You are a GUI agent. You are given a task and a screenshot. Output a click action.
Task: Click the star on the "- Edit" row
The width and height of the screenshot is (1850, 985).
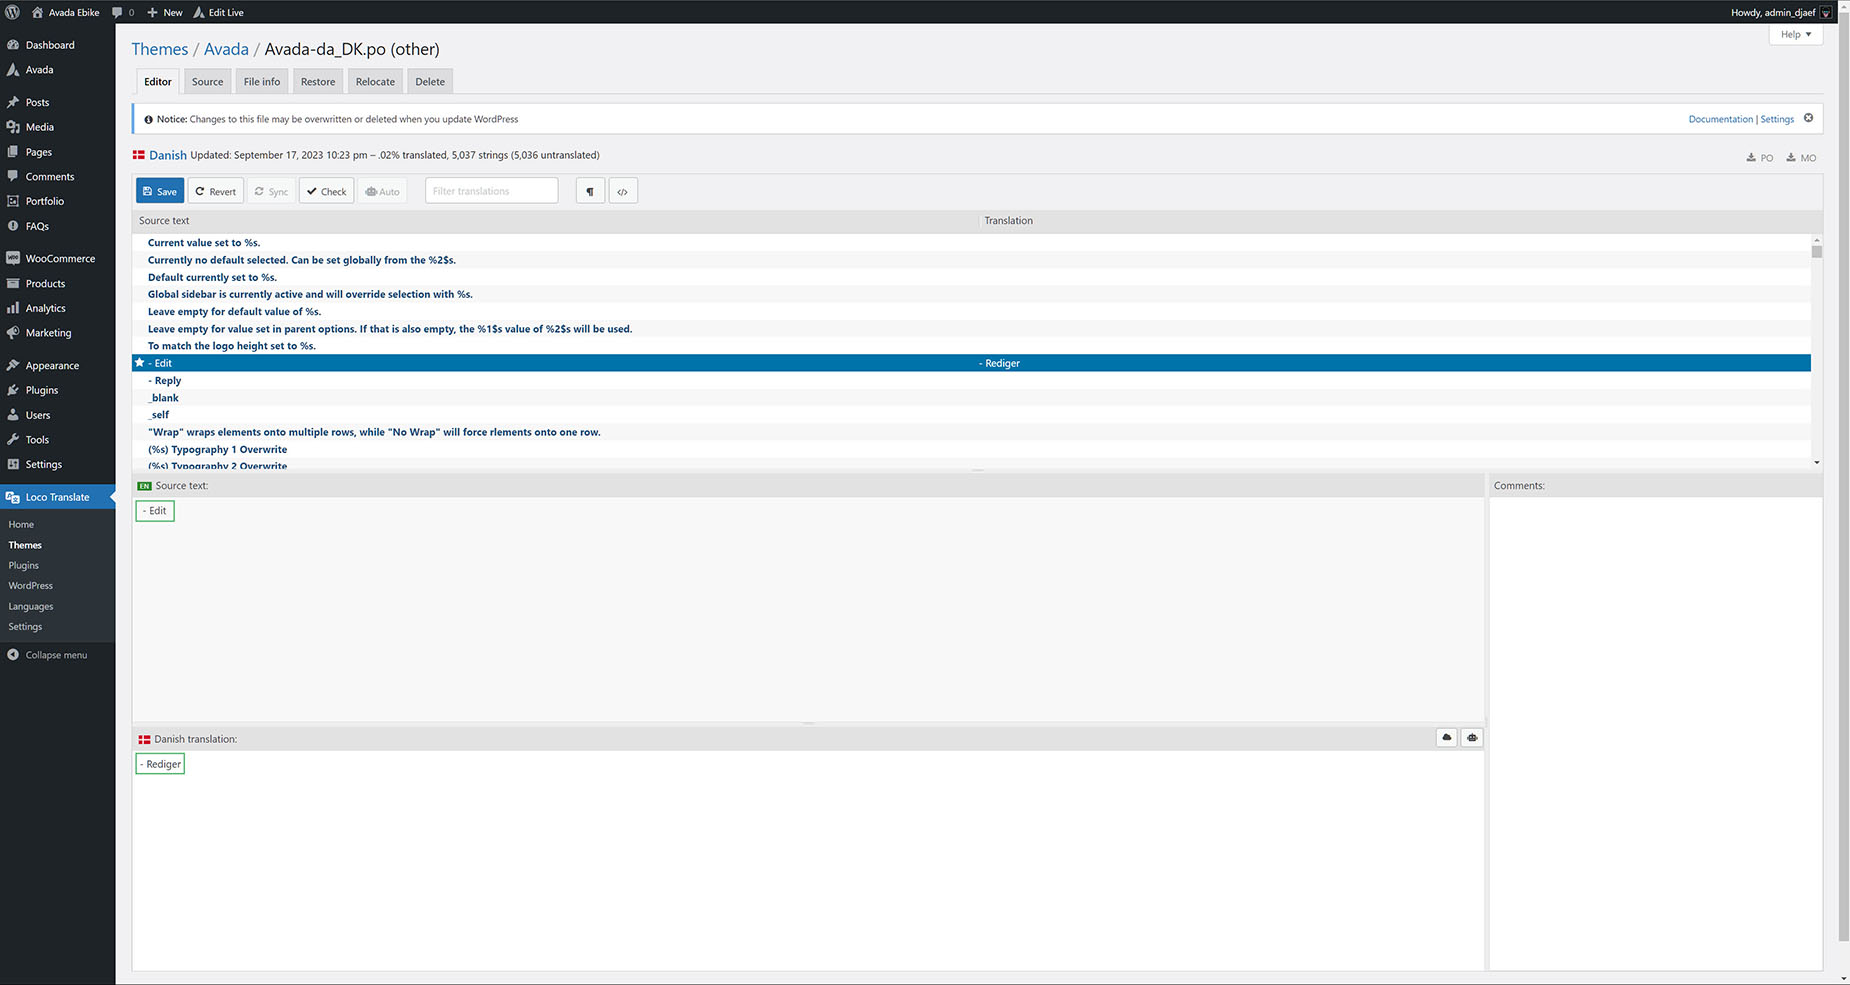pyautogui.click(x=139, y=363)
